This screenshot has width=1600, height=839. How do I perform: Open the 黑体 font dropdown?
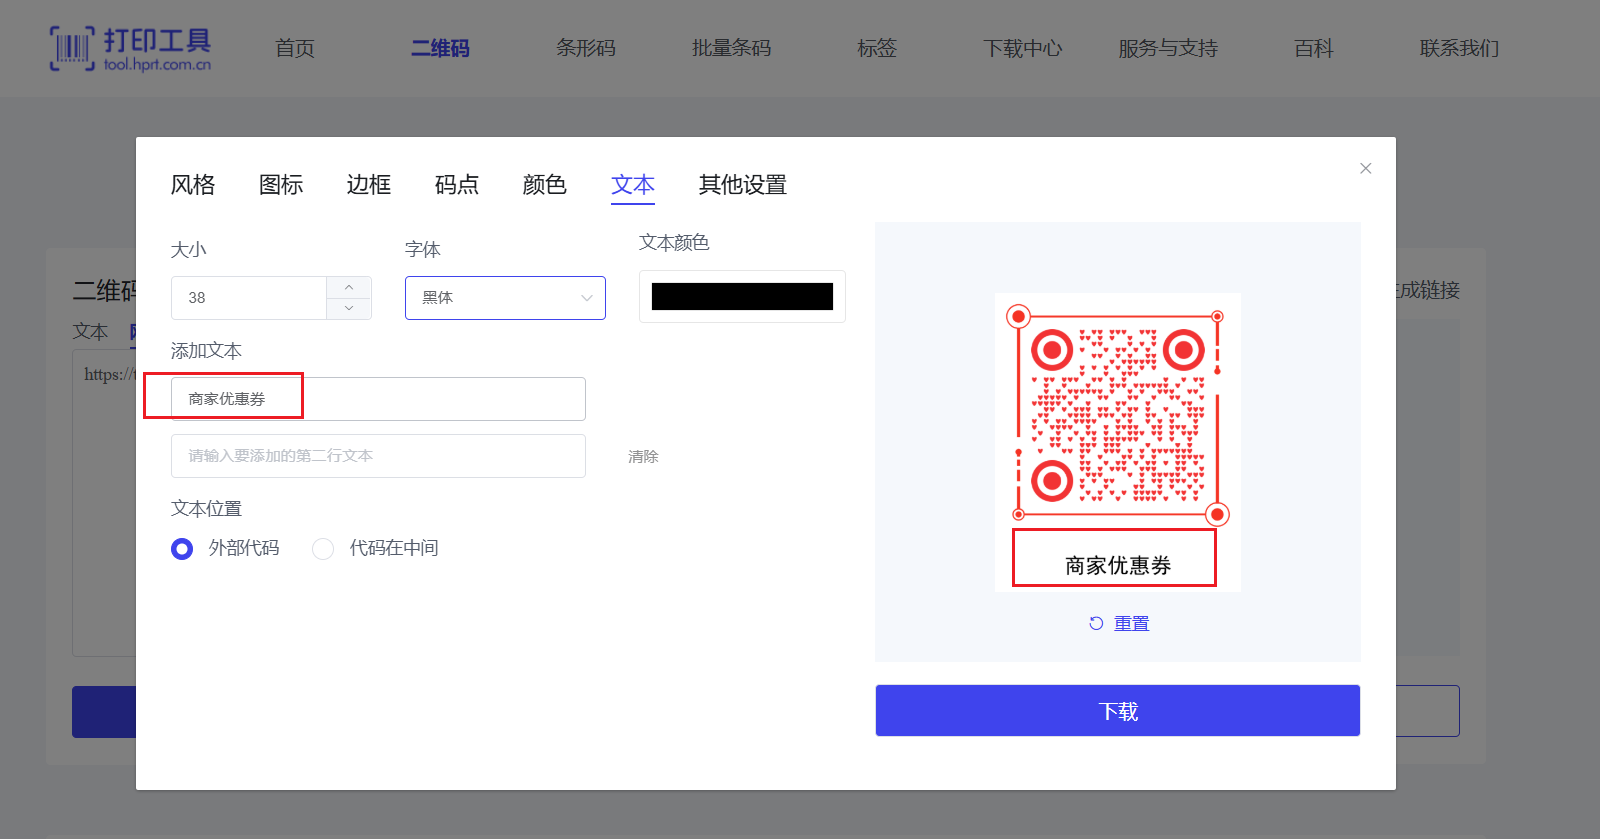[505, 298]
